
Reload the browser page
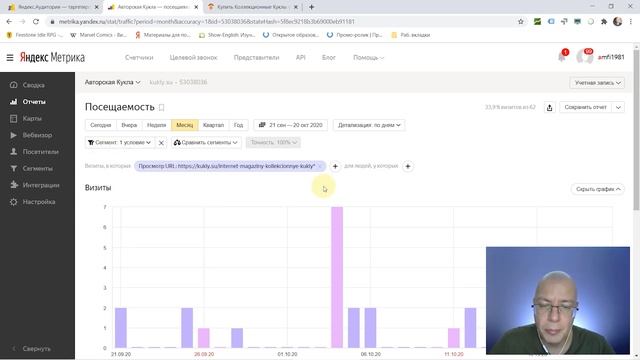(x=36, y=22)
